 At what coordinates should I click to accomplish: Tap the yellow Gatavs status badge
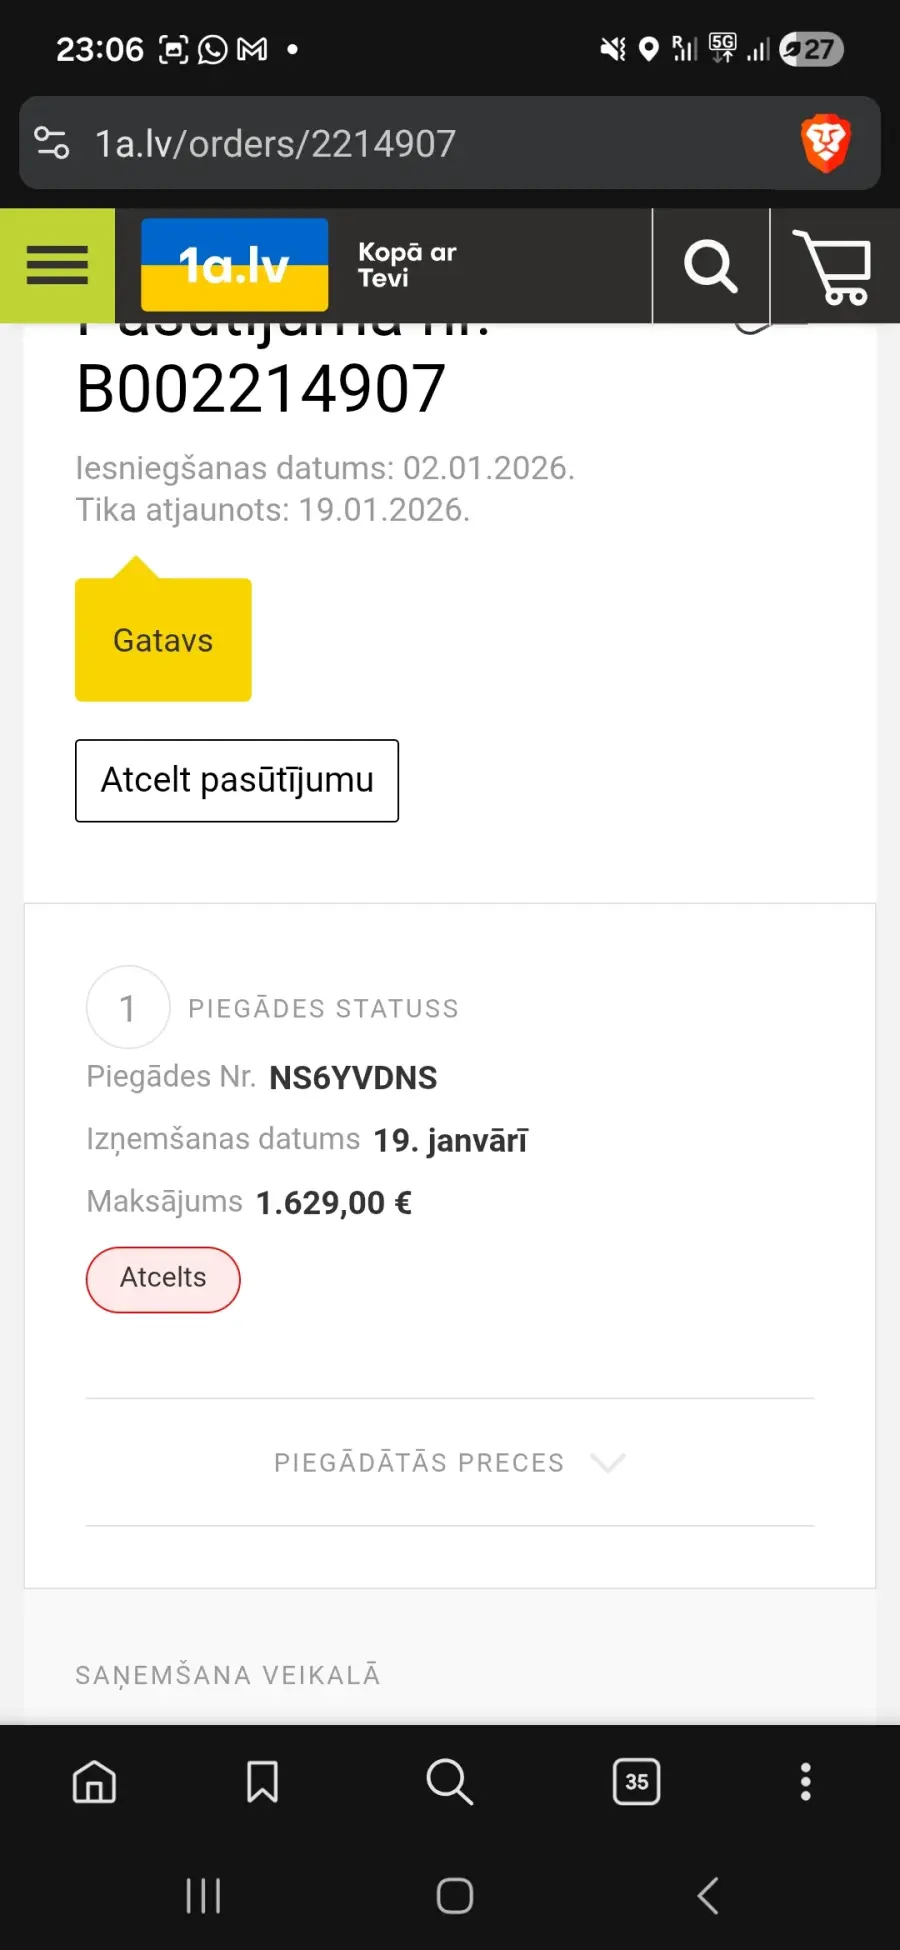(x=163, y=640)
